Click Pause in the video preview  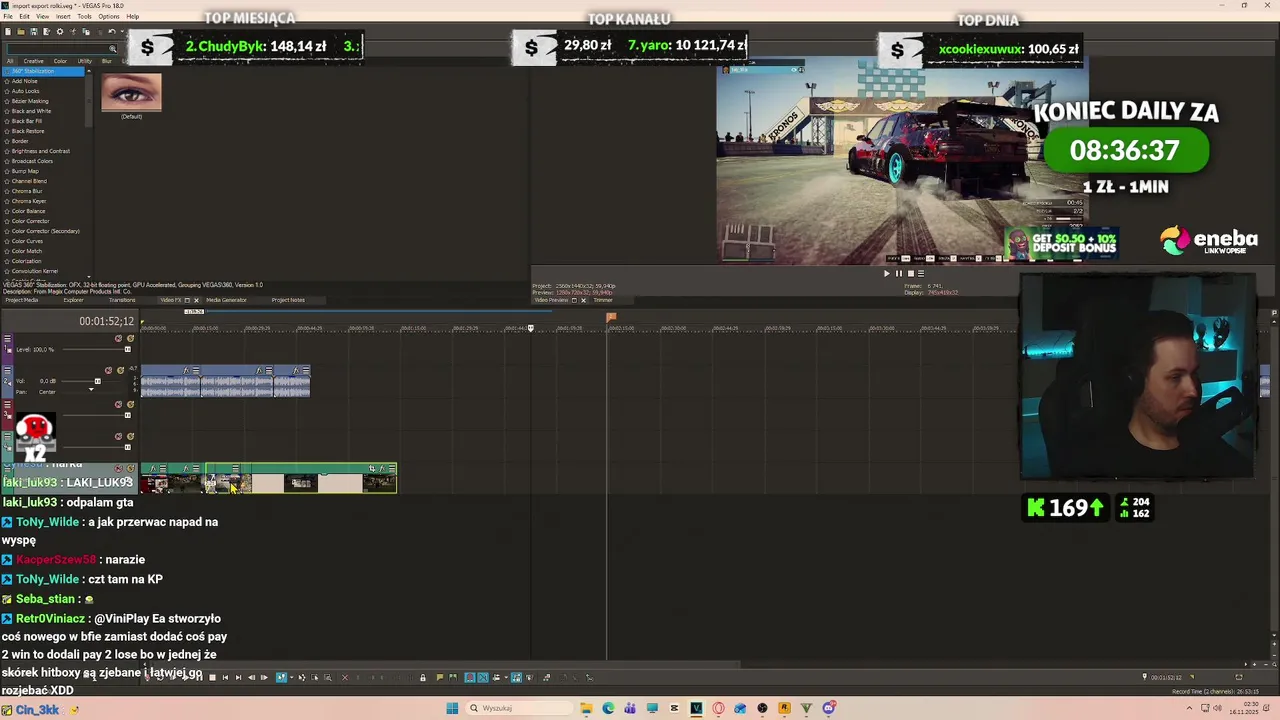pos(898,273)
